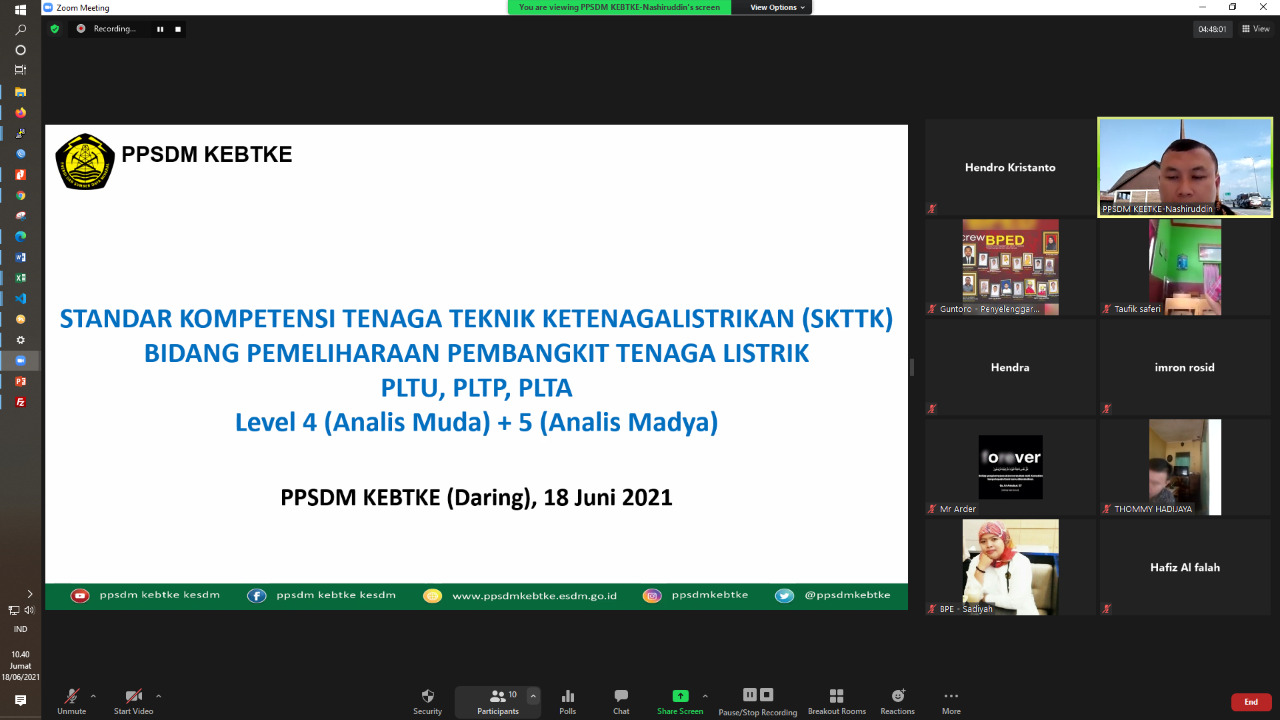The height and width of the screenshot is (720, 1280).
Task: Expand the audio options caret beside Unmute
Action: (x=93, y=696)
